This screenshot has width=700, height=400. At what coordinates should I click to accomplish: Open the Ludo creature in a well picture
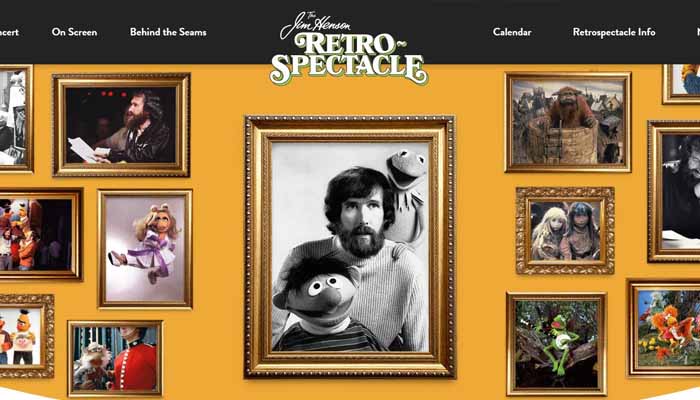pos(568,122)
